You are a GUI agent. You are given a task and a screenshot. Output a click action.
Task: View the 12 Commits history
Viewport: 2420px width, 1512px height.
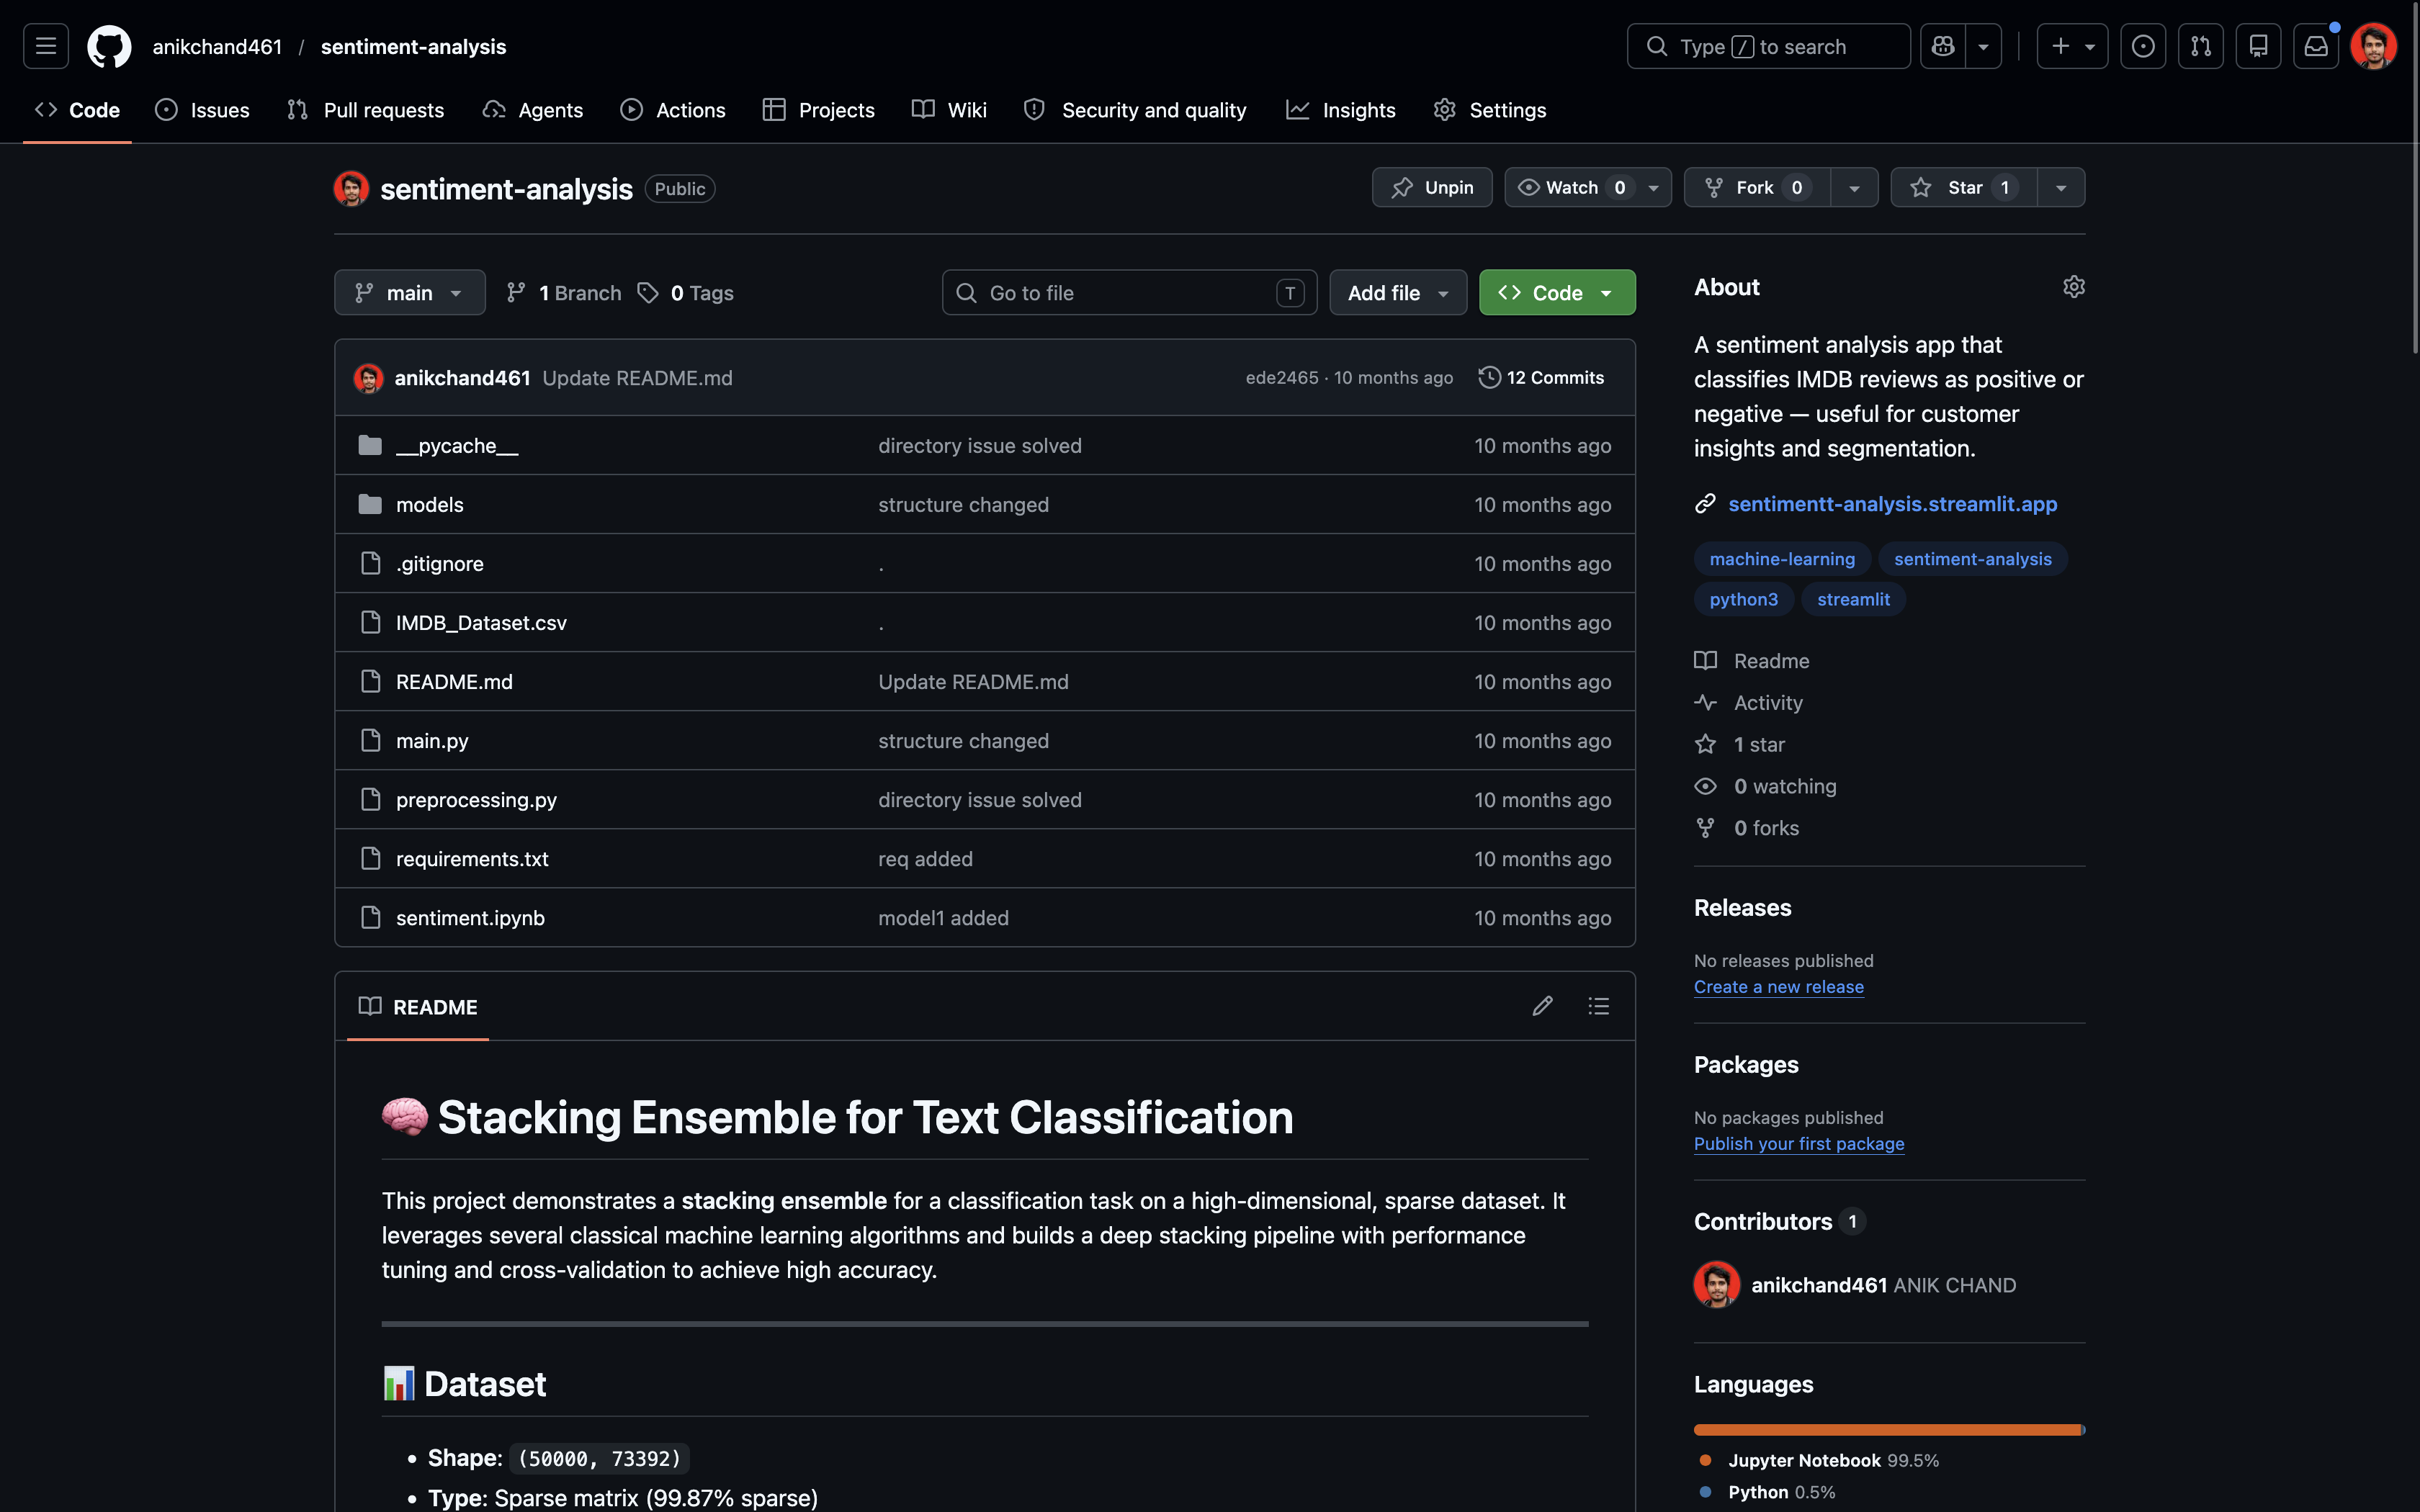coord(1542,378)
